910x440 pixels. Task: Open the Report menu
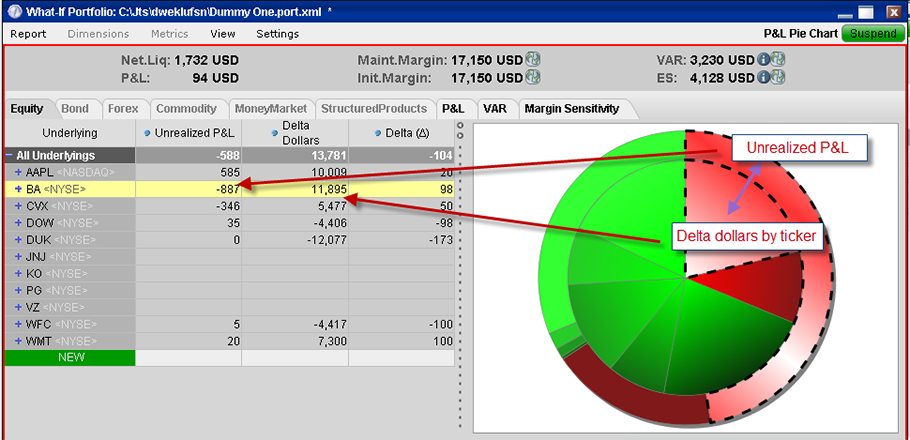pyautogui.click(x=28, y=34)
